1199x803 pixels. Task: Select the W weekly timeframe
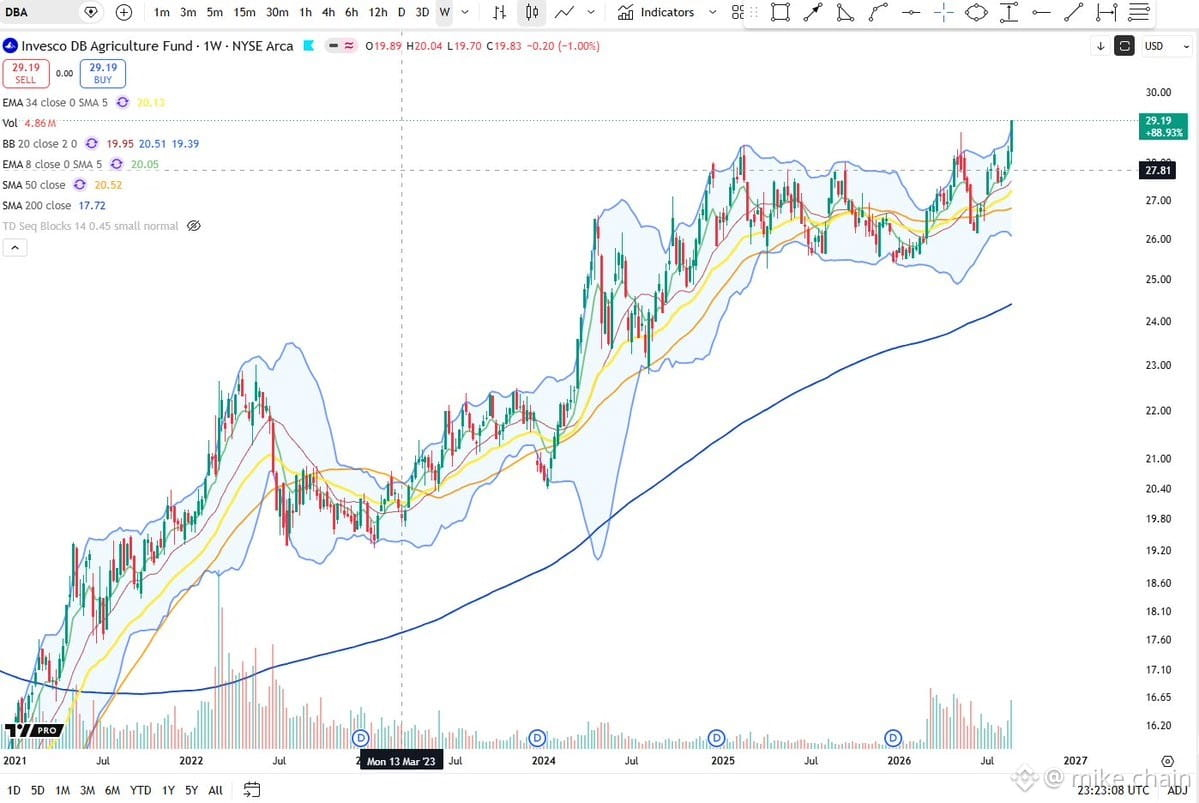pos(444,12)
